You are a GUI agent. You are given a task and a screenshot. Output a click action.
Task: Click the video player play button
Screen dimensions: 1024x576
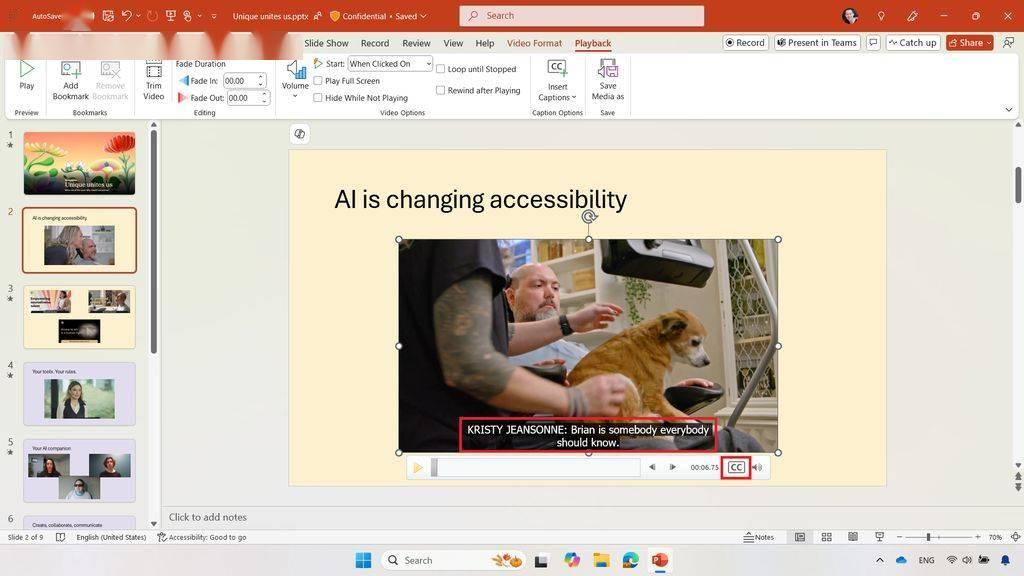[418, 468]
